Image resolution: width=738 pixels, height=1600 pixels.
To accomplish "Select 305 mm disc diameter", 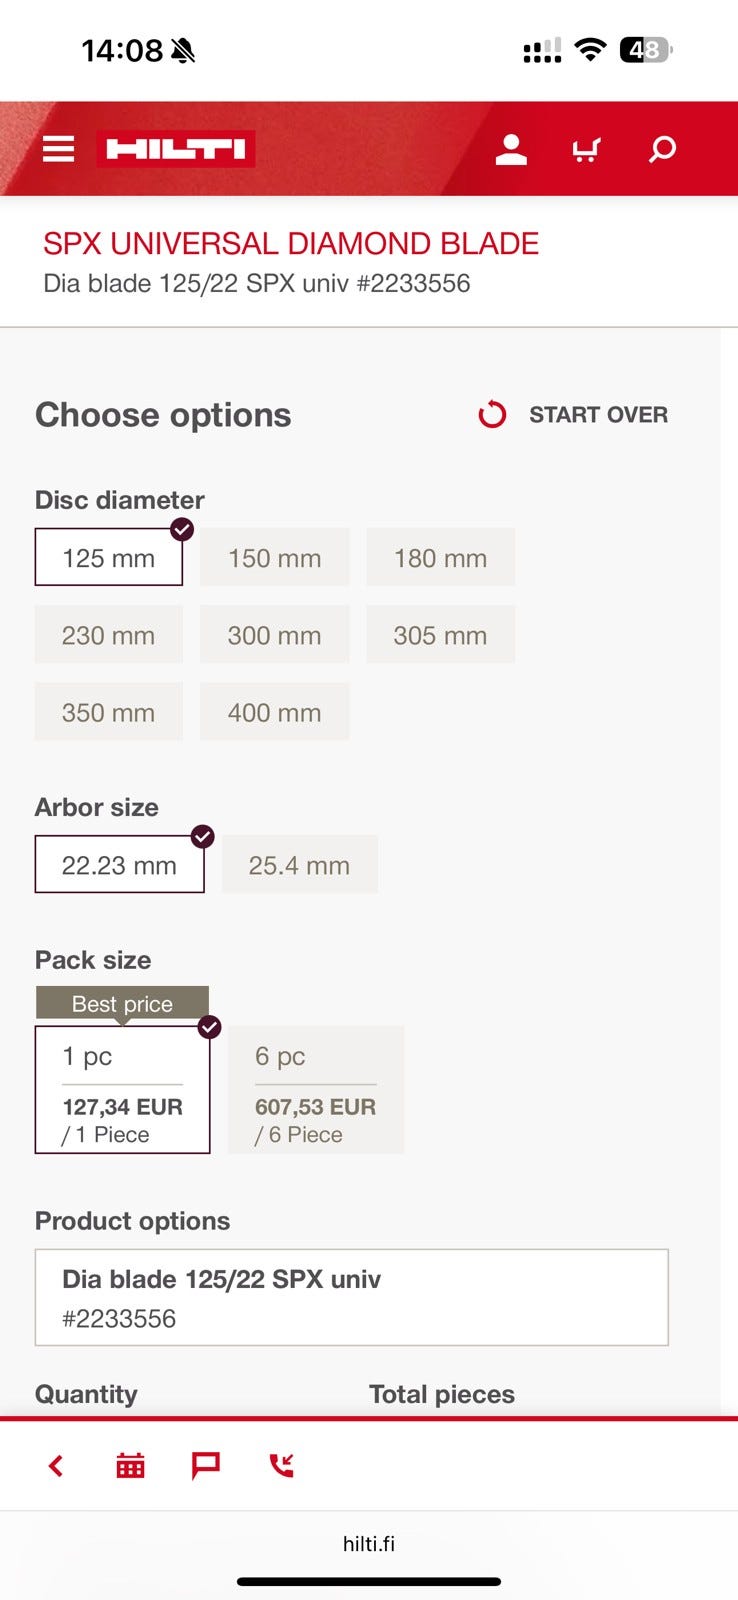I will coord(440,635).
